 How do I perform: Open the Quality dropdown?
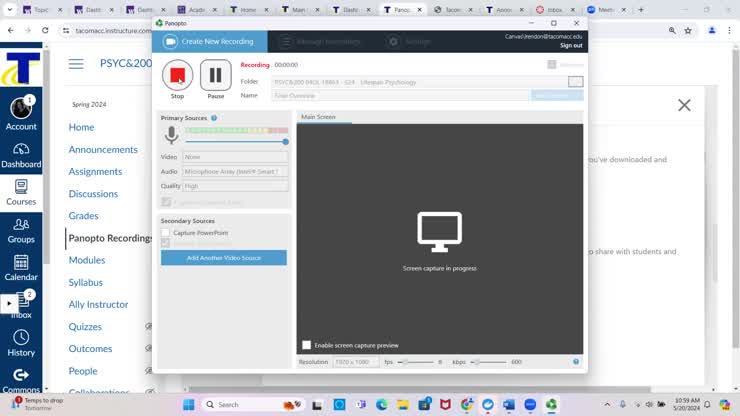pos(235,186)
